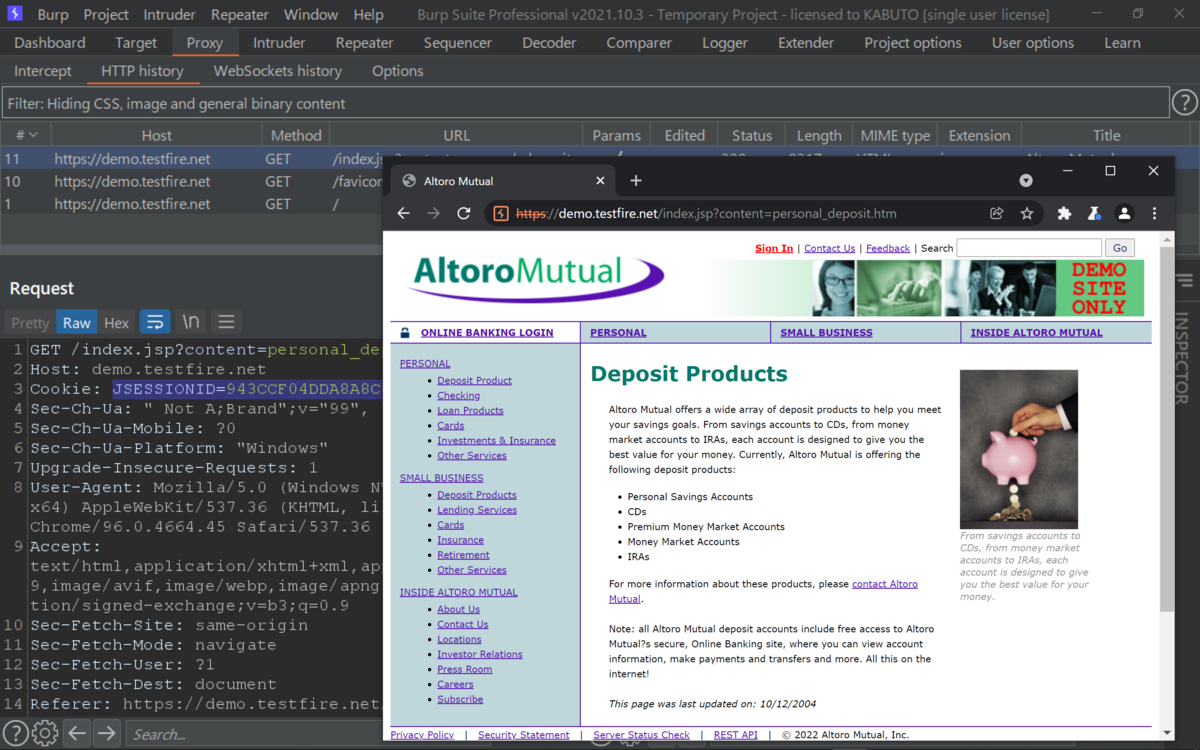Open the SMALL BUSINESS top navigation tab
Screen dimensions: 1200x750
click(x=826, y=332)
